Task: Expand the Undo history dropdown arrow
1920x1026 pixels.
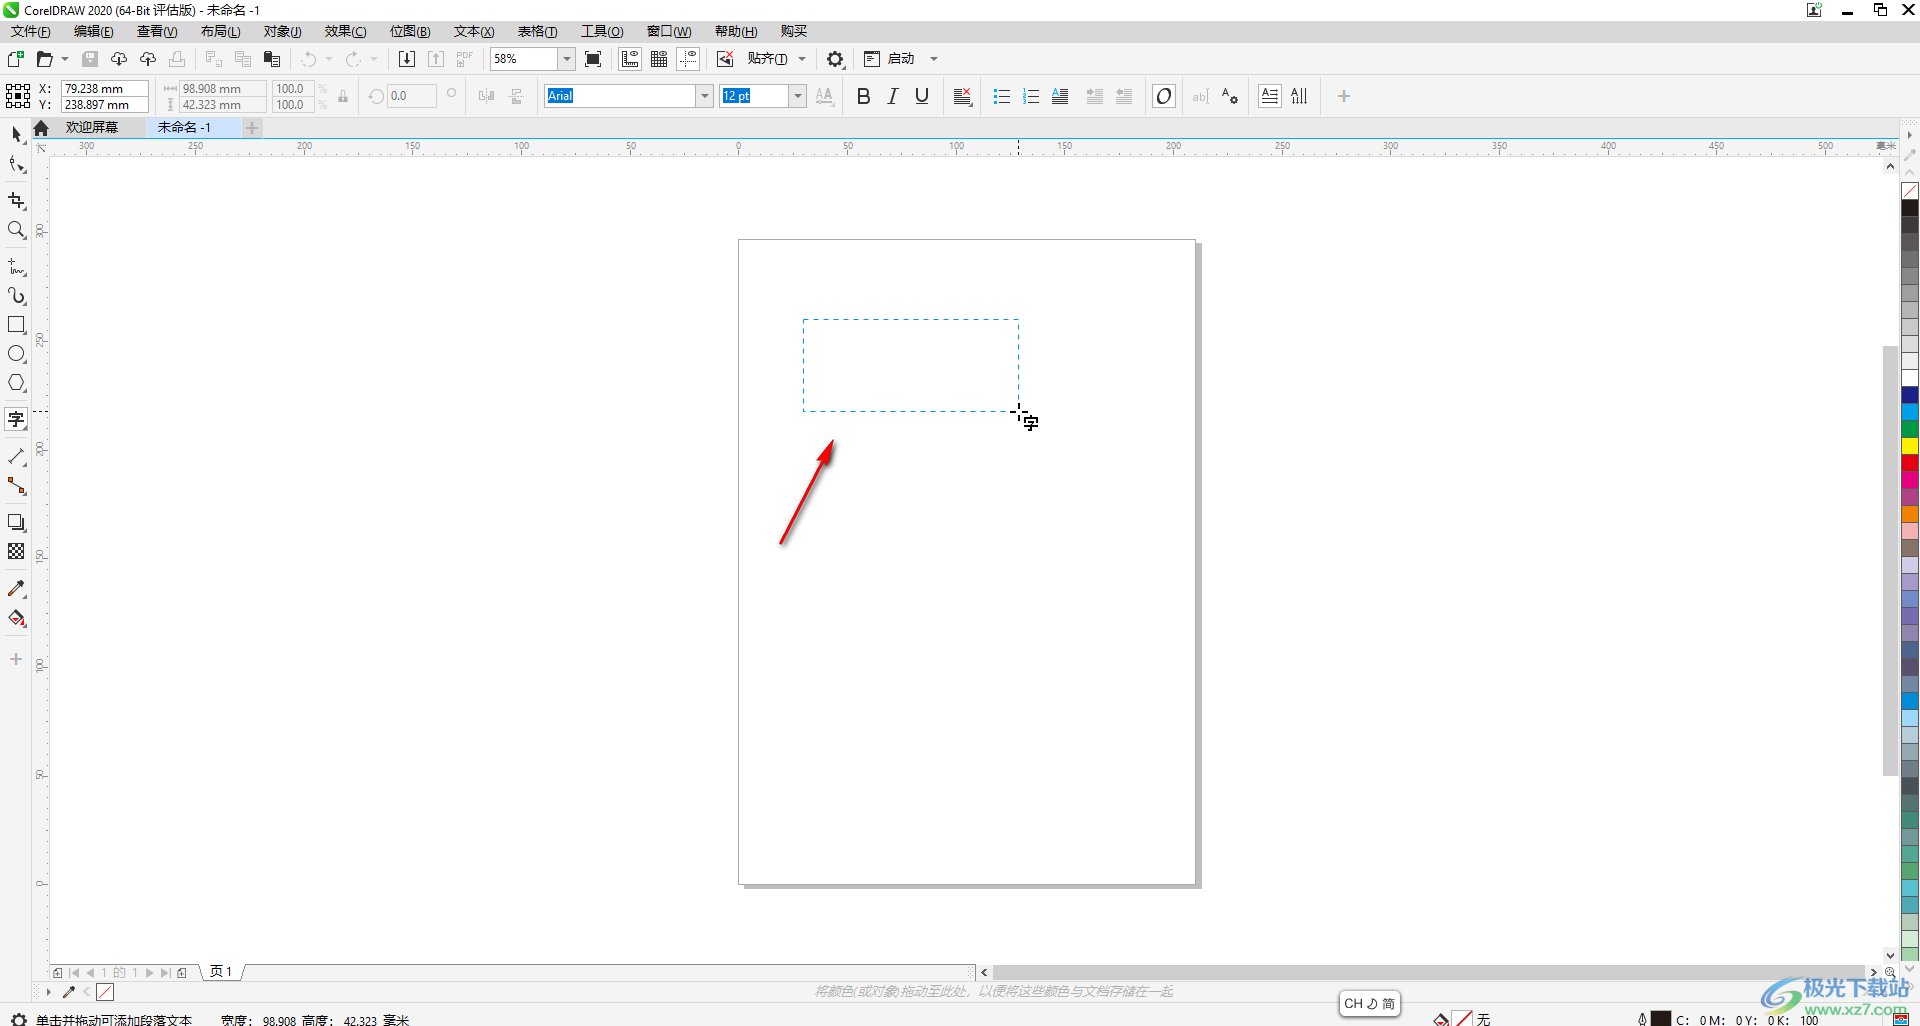Action: tap(329, 59)
